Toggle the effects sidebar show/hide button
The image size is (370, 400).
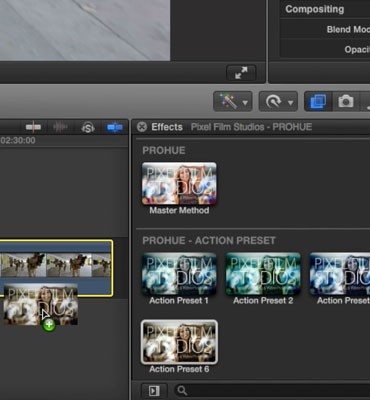click(154, 390)
